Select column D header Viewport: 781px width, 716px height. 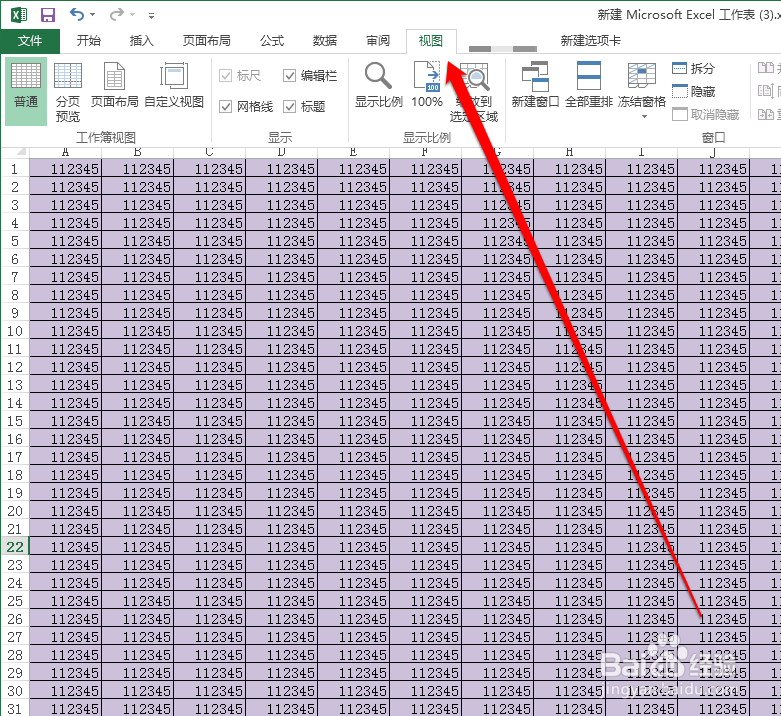point(281,152)
